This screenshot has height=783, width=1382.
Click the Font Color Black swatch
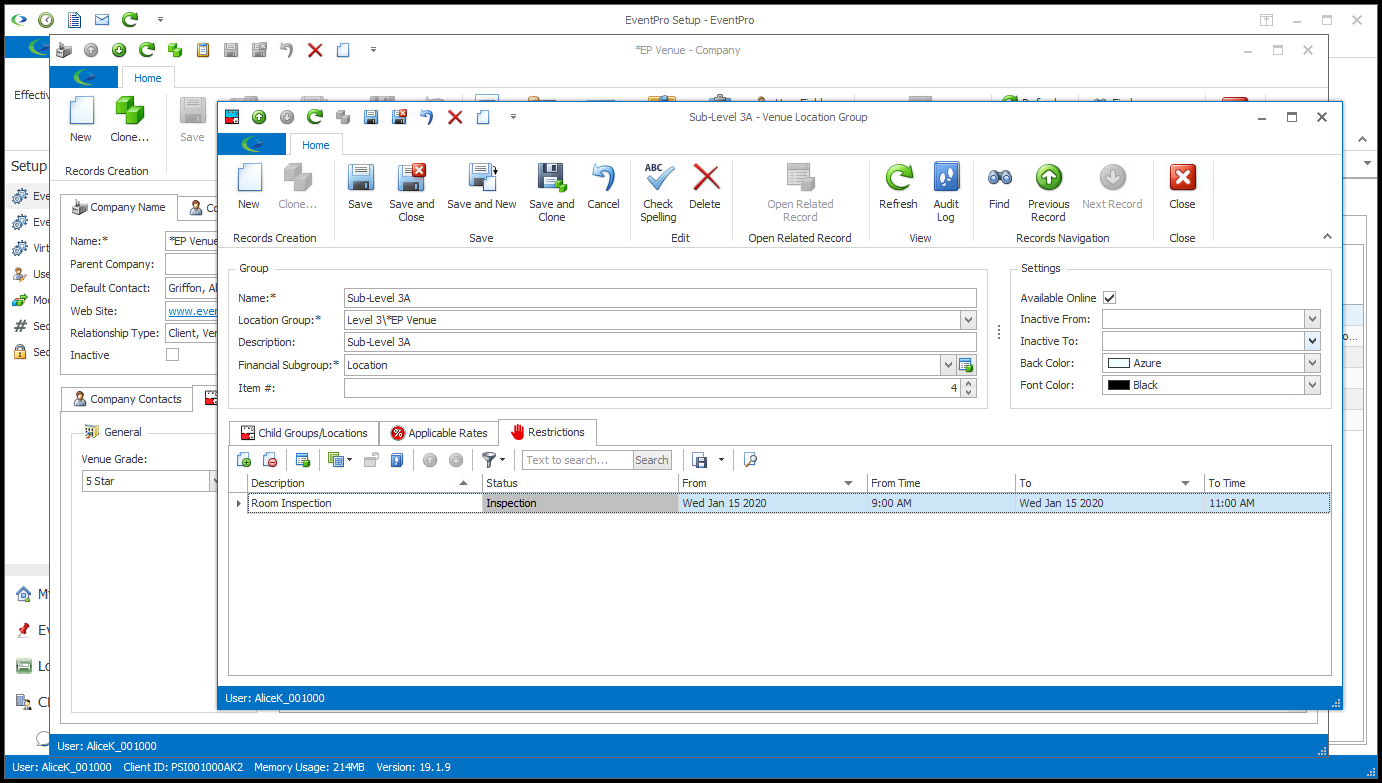coord(1118,385)
